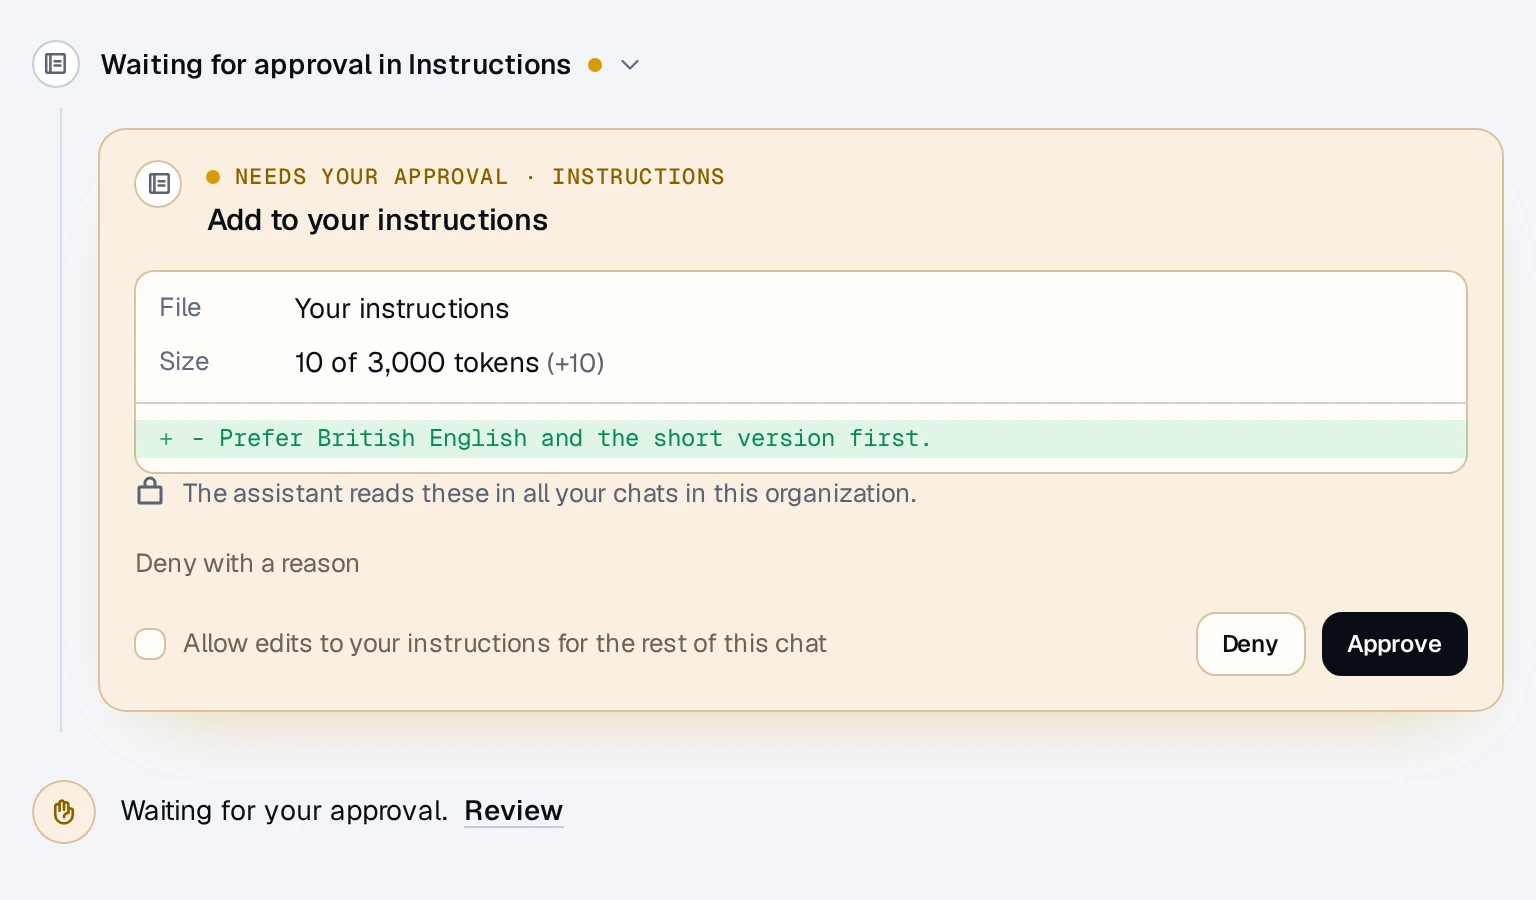1536x900 pixels.
Task: Click the document icon in approval card
Action: click(x=159, y=184)
